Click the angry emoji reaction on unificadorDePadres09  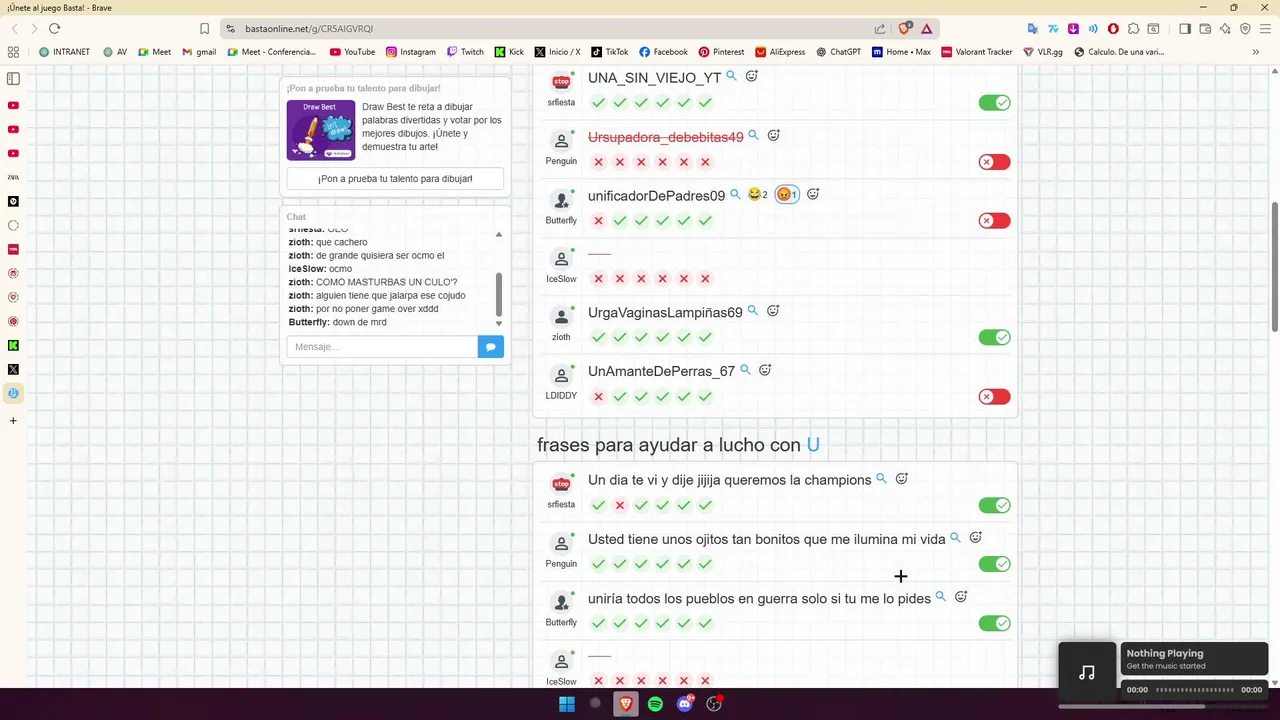(787, 194)
